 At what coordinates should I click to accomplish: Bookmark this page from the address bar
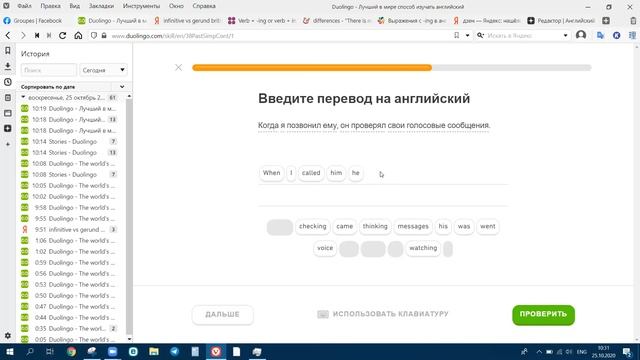[456, 36]
